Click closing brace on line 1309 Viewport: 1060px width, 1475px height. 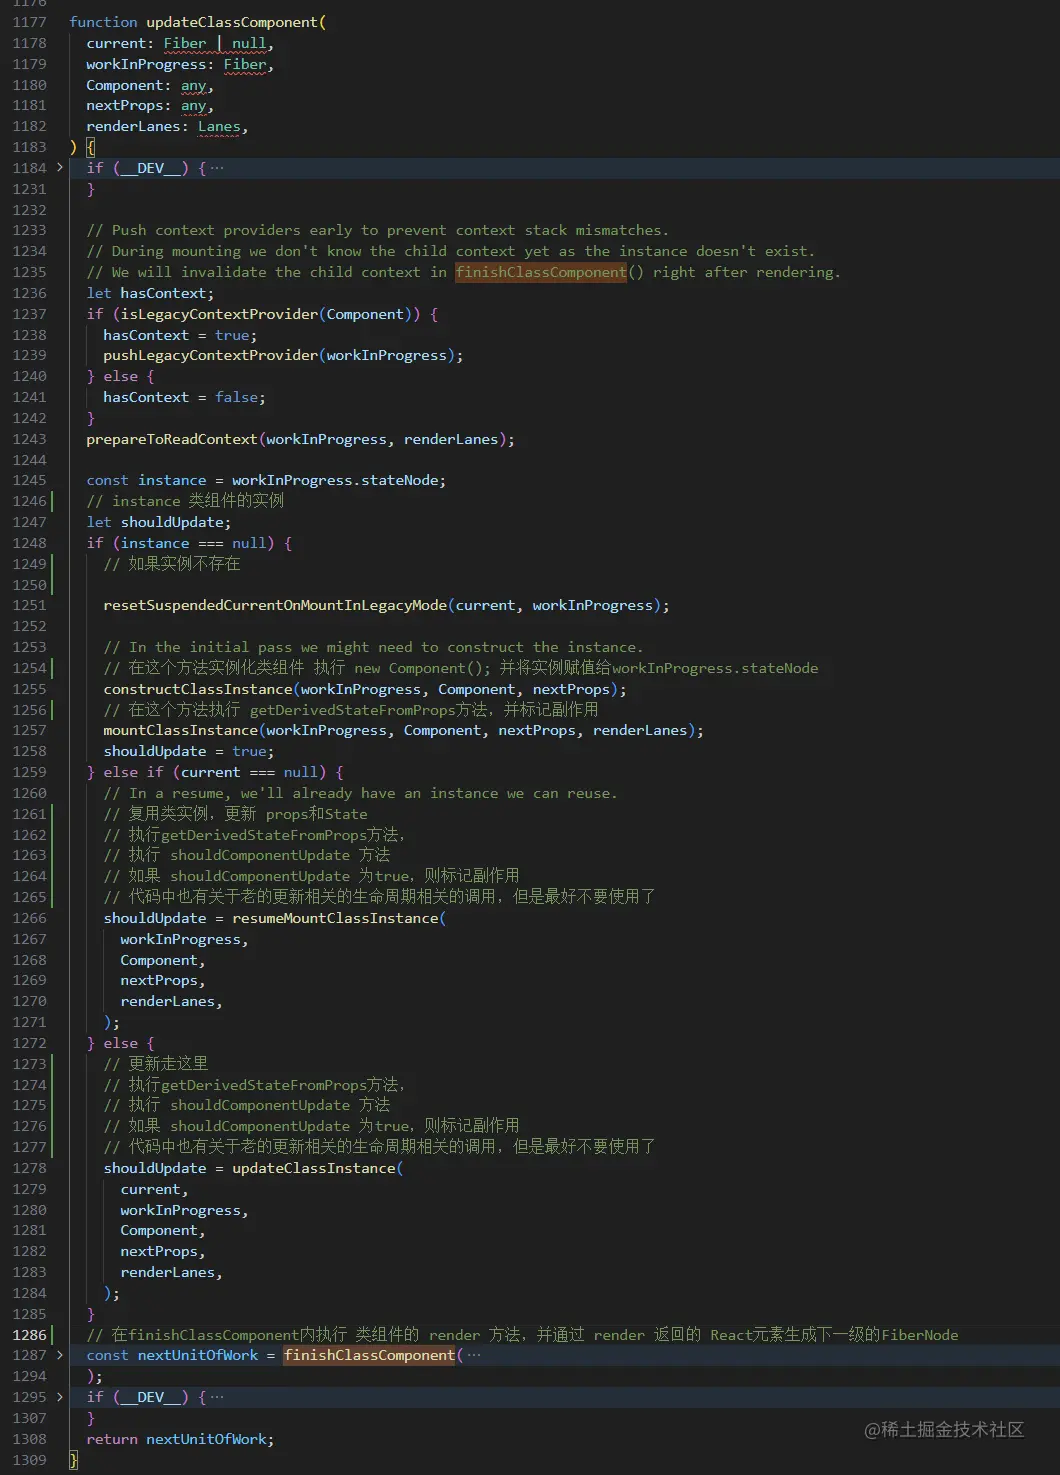click(x=73, y=1460)
